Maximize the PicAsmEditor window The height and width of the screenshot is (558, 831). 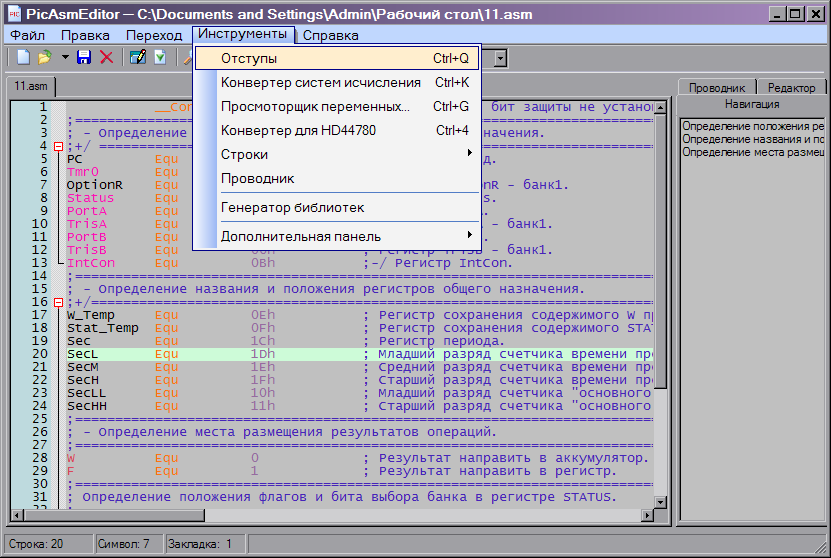click(x=795, y=14)
